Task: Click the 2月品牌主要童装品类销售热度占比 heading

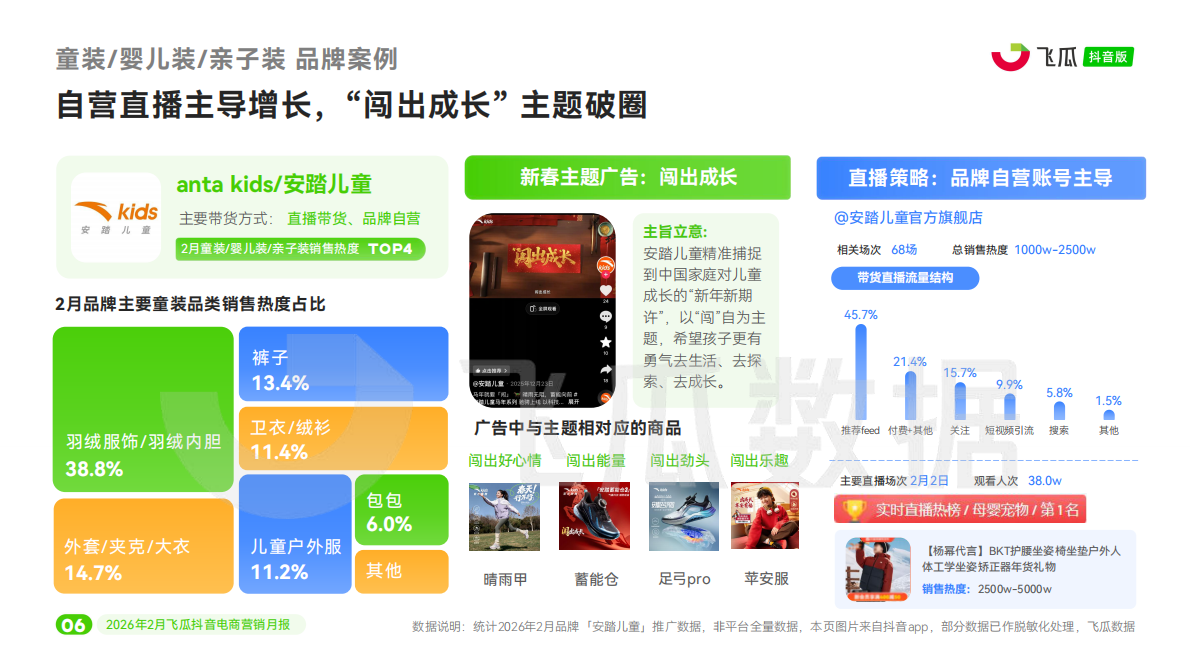Action: coord(190,304)
